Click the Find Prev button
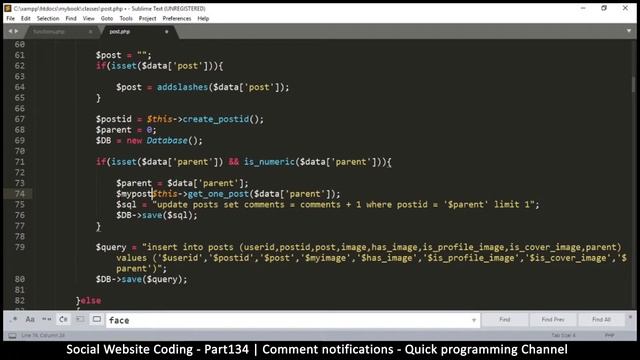The image size is (640, 360). click(553, 320)
